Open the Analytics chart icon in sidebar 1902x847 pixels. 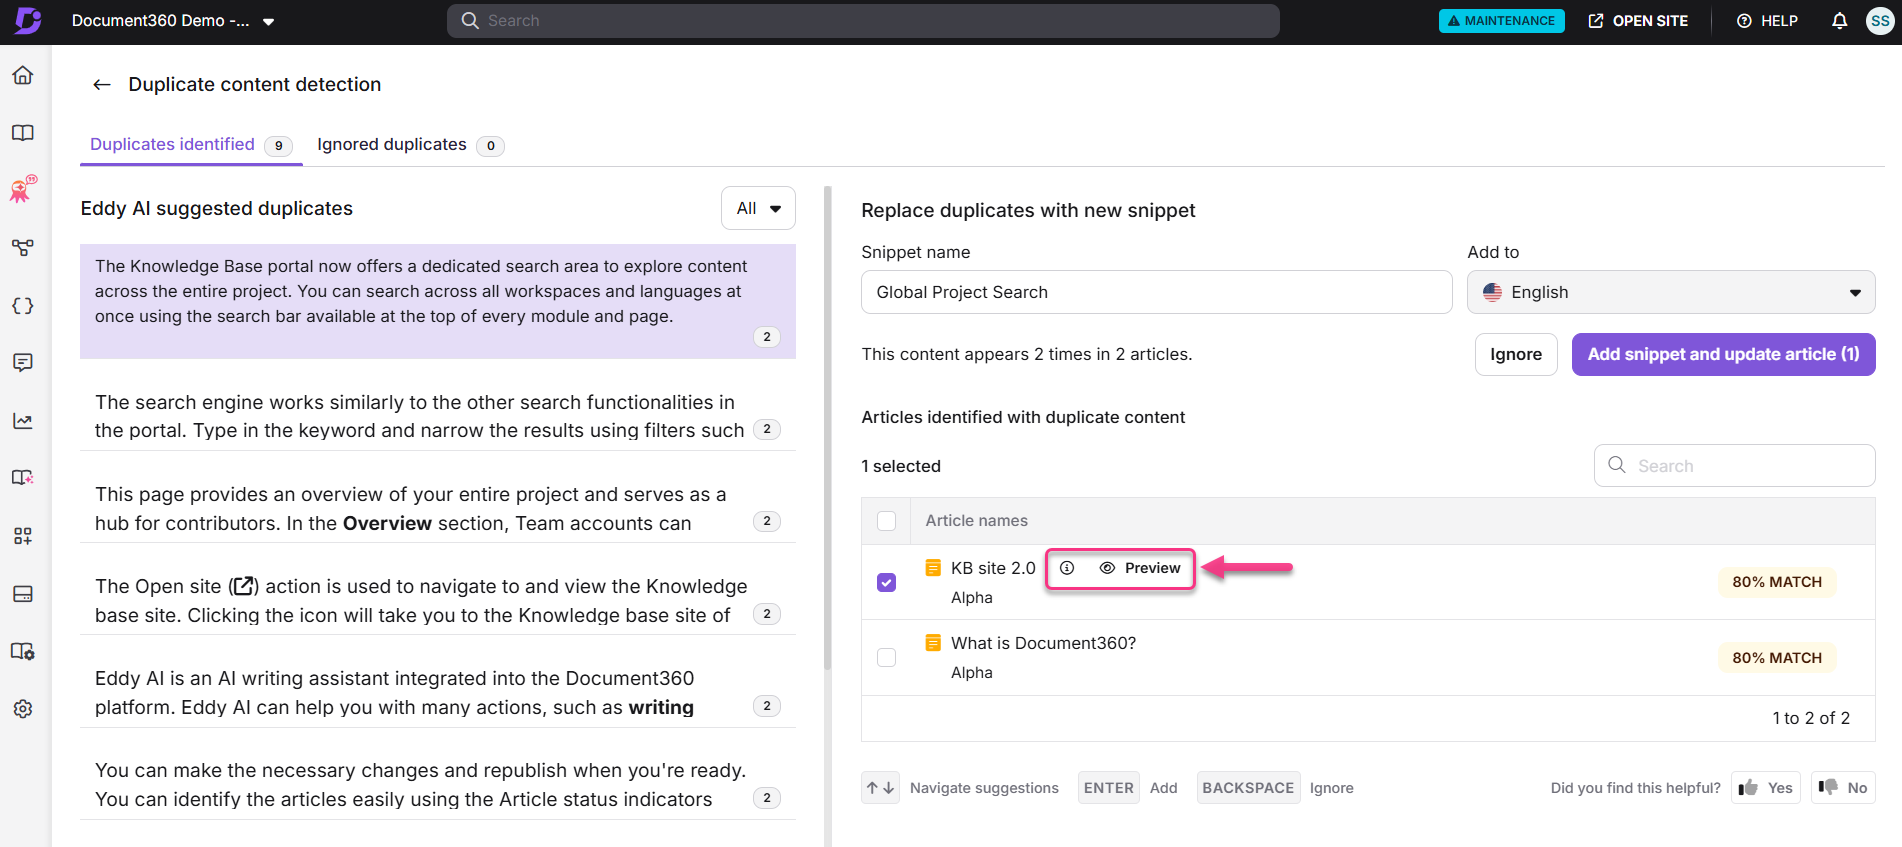click(x=23, y=421)
